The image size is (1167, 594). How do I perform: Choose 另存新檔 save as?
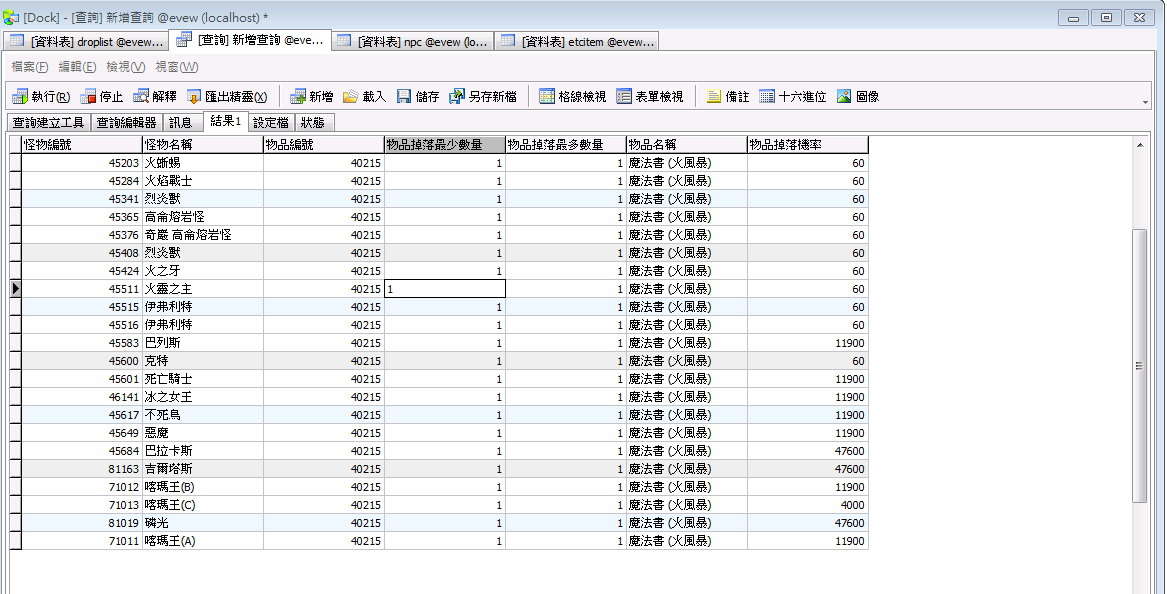click(482, 97)
